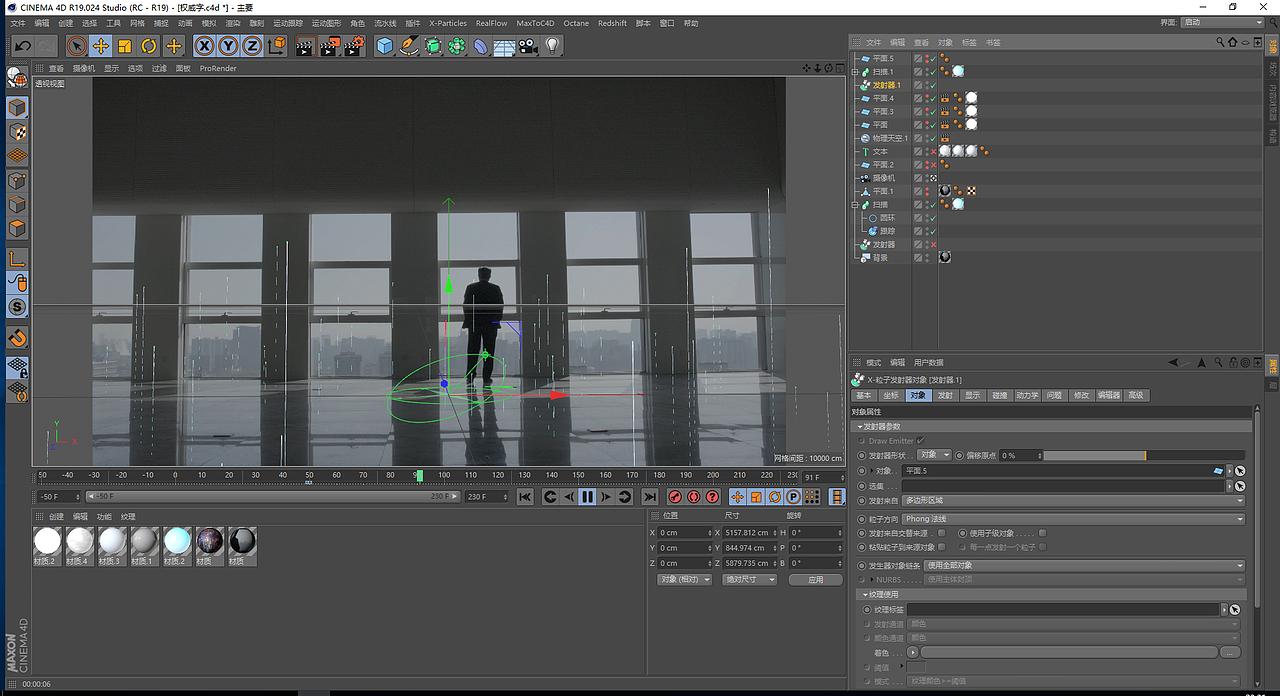Add a floor environment object

click(505, 46)
